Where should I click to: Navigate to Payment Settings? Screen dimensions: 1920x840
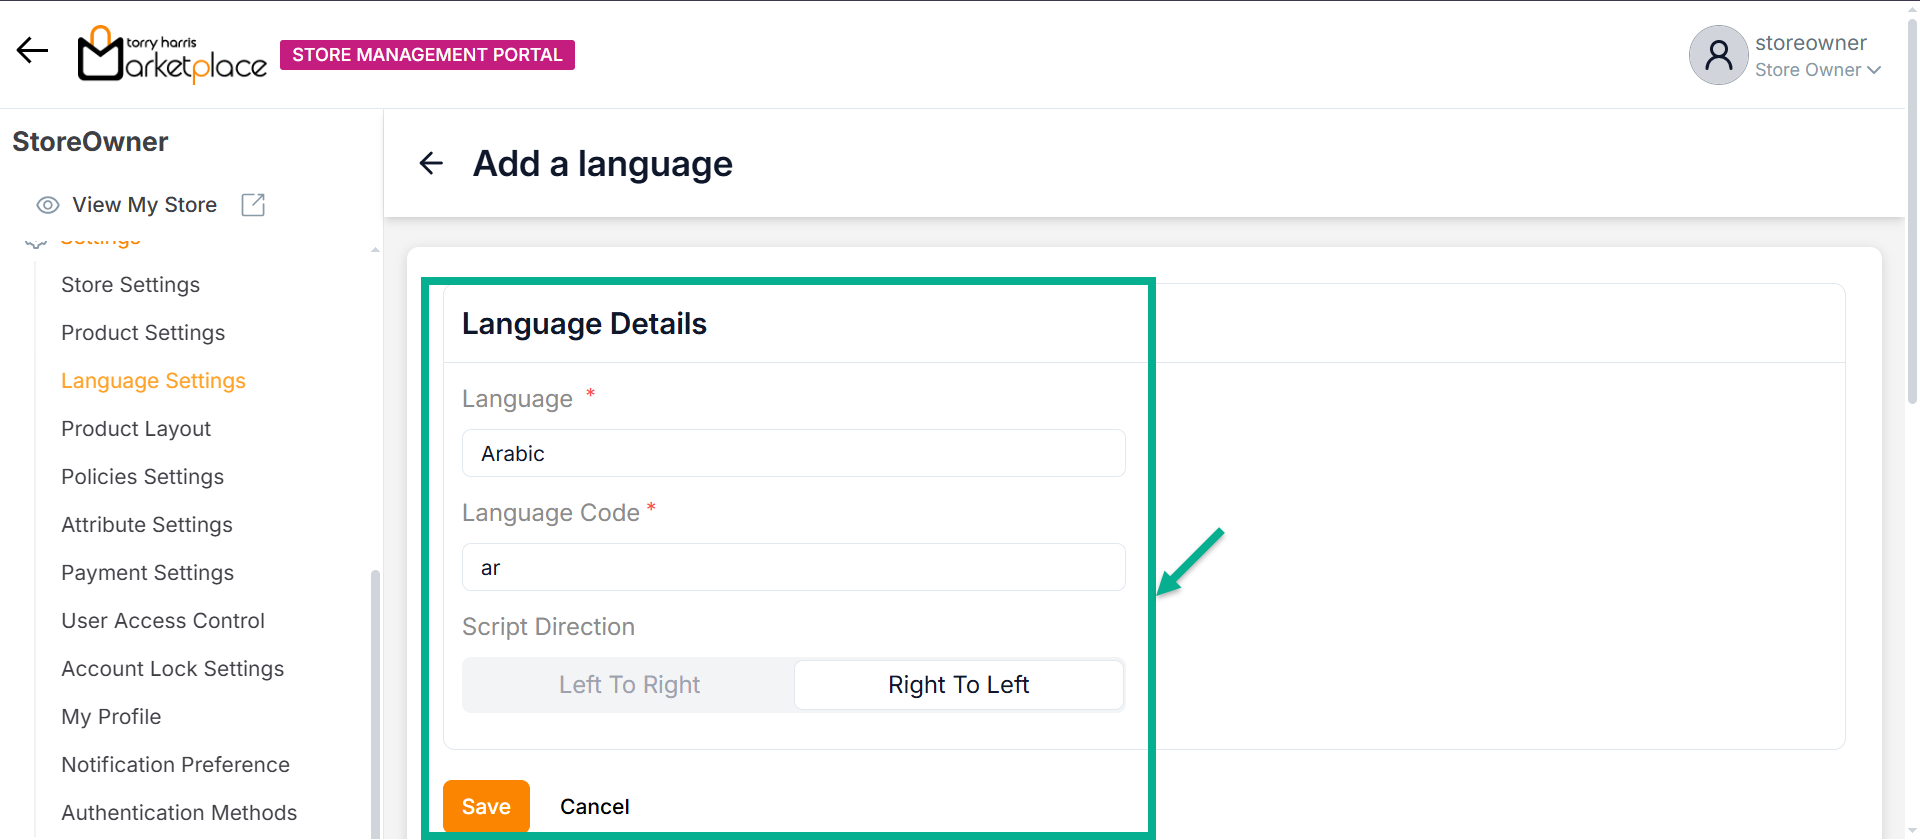(147, 573)
